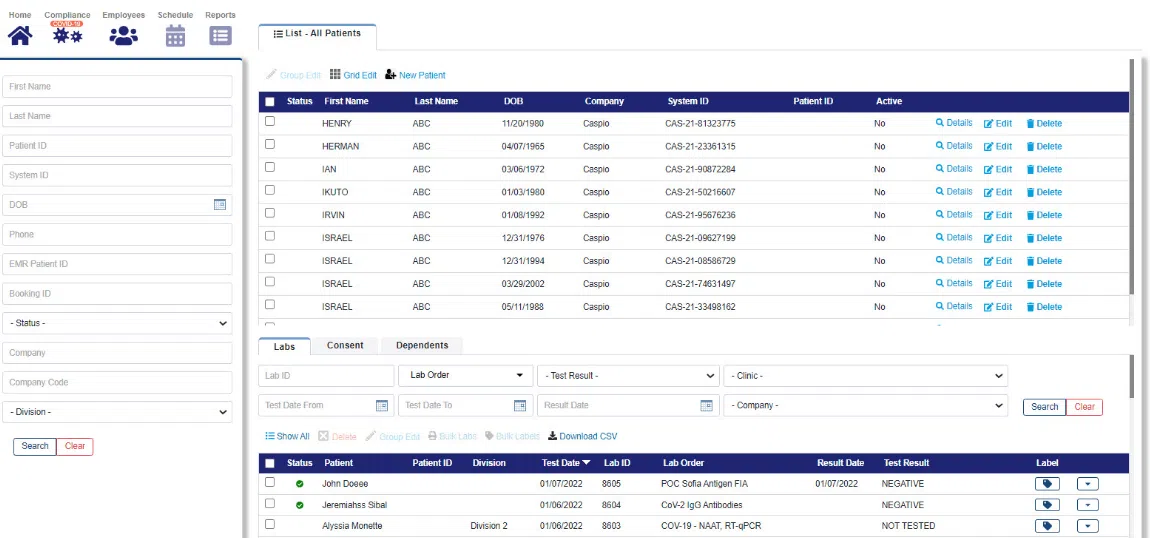
Task: Open the Test Result dropdown
Action: coord(627,376)
